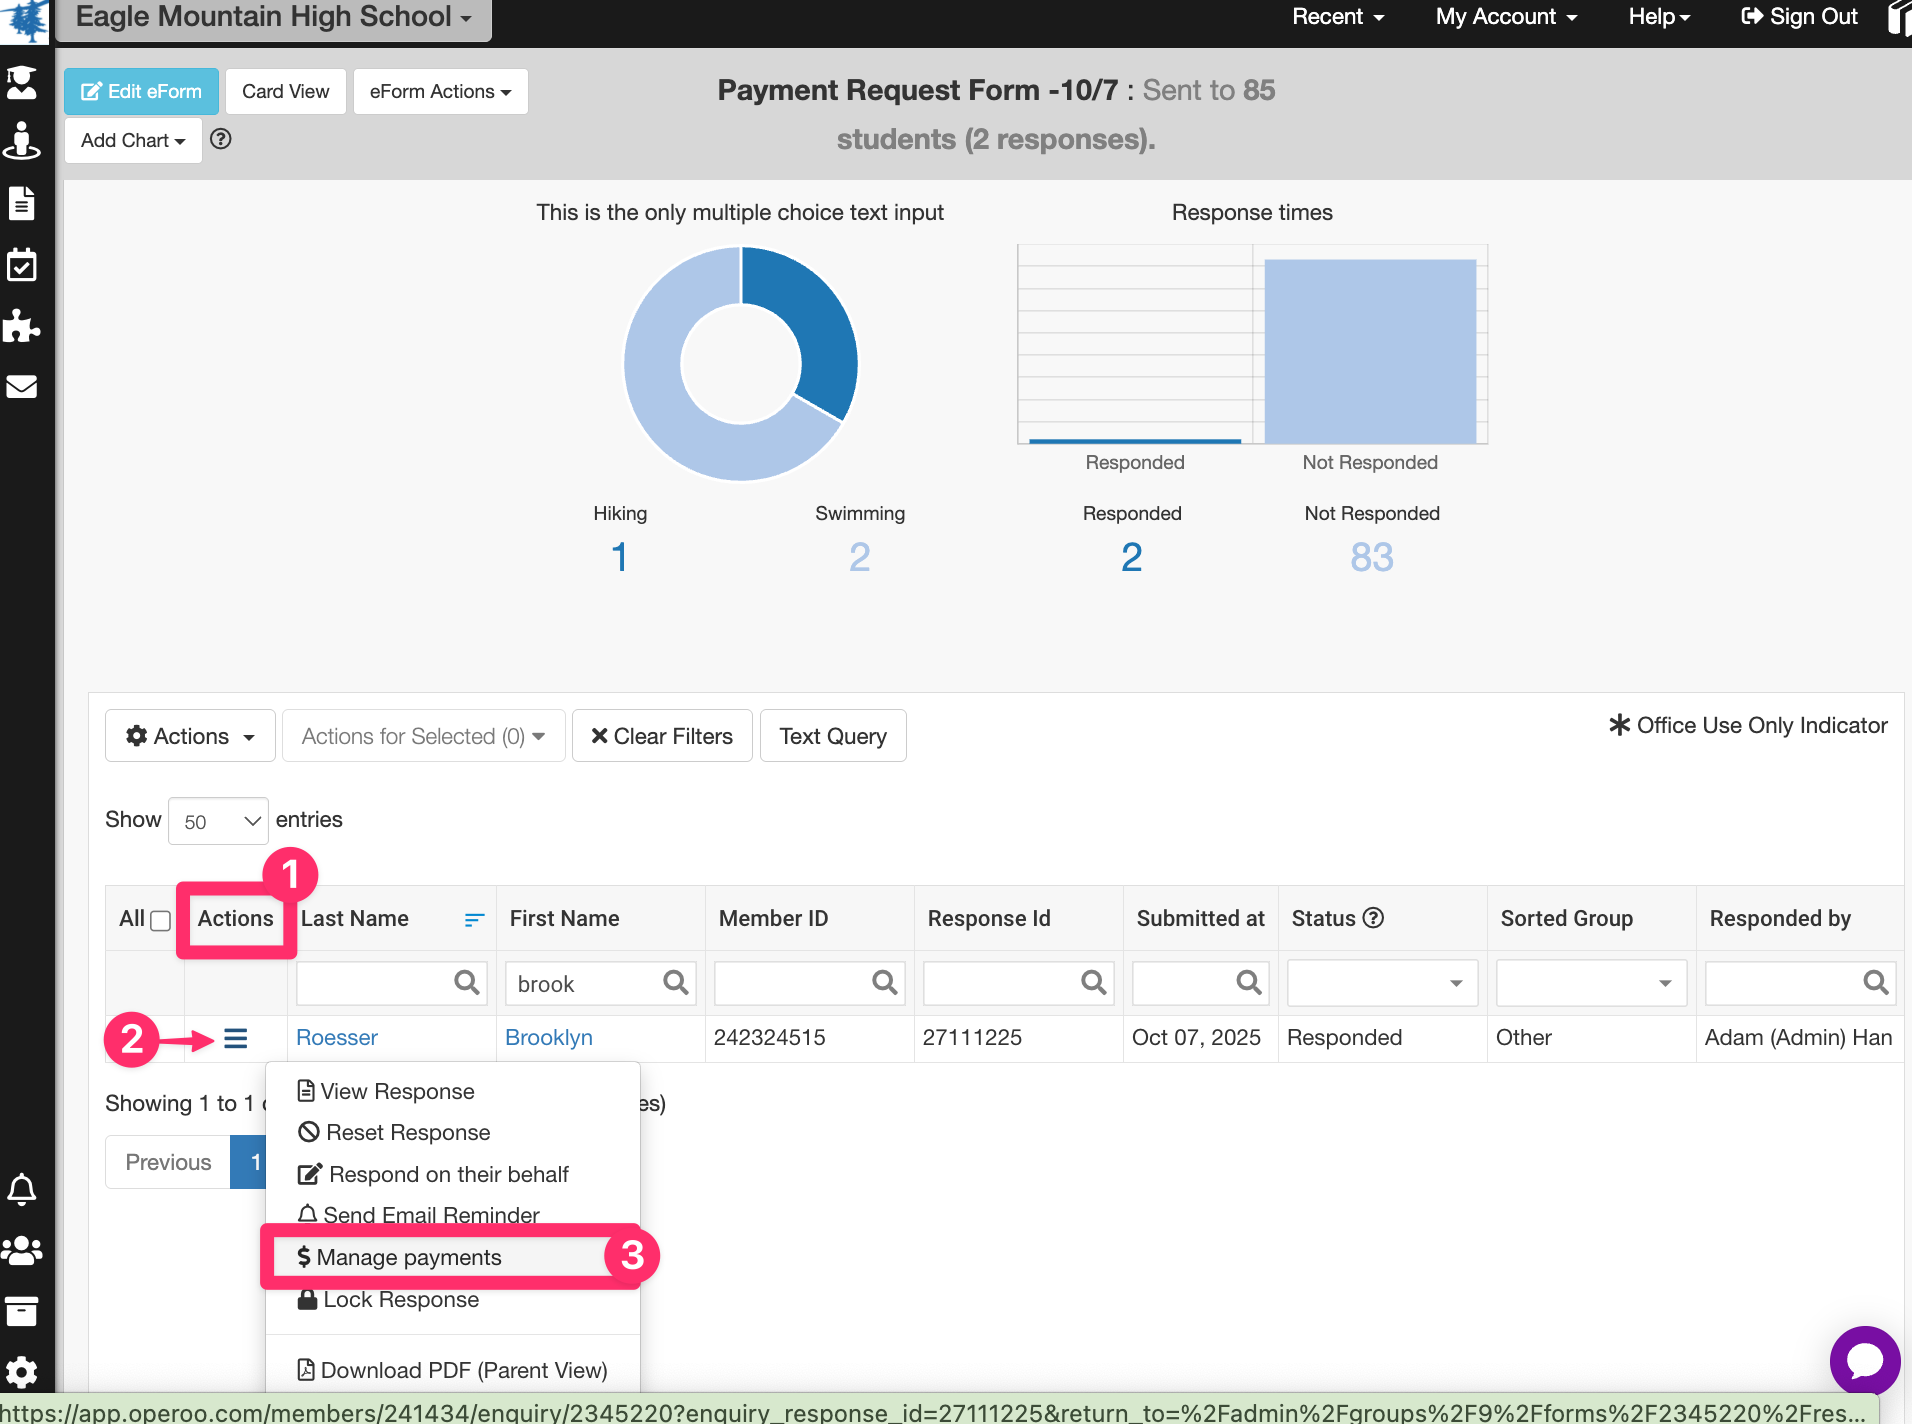Sort by the Submitted at column header
The image size is (1912, 1424).
1200,918
